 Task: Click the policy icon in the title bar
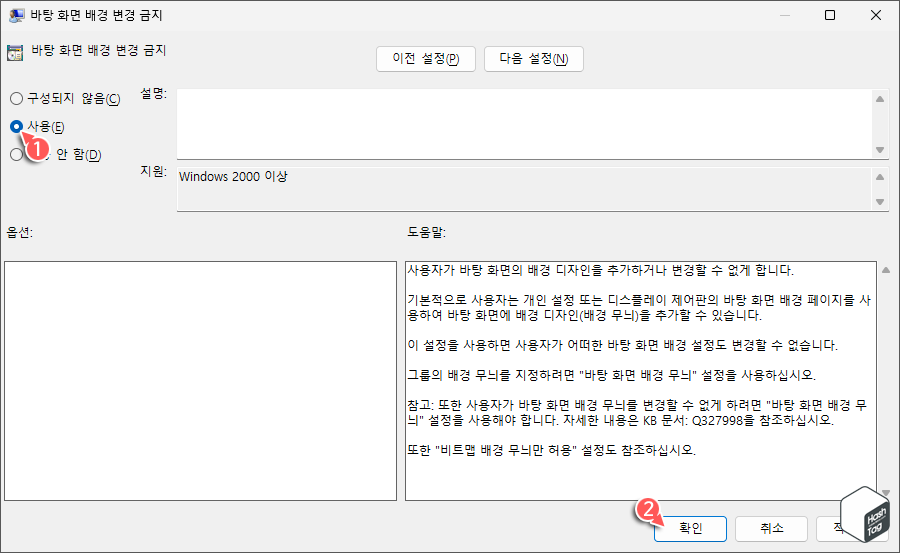click(16, 15)
